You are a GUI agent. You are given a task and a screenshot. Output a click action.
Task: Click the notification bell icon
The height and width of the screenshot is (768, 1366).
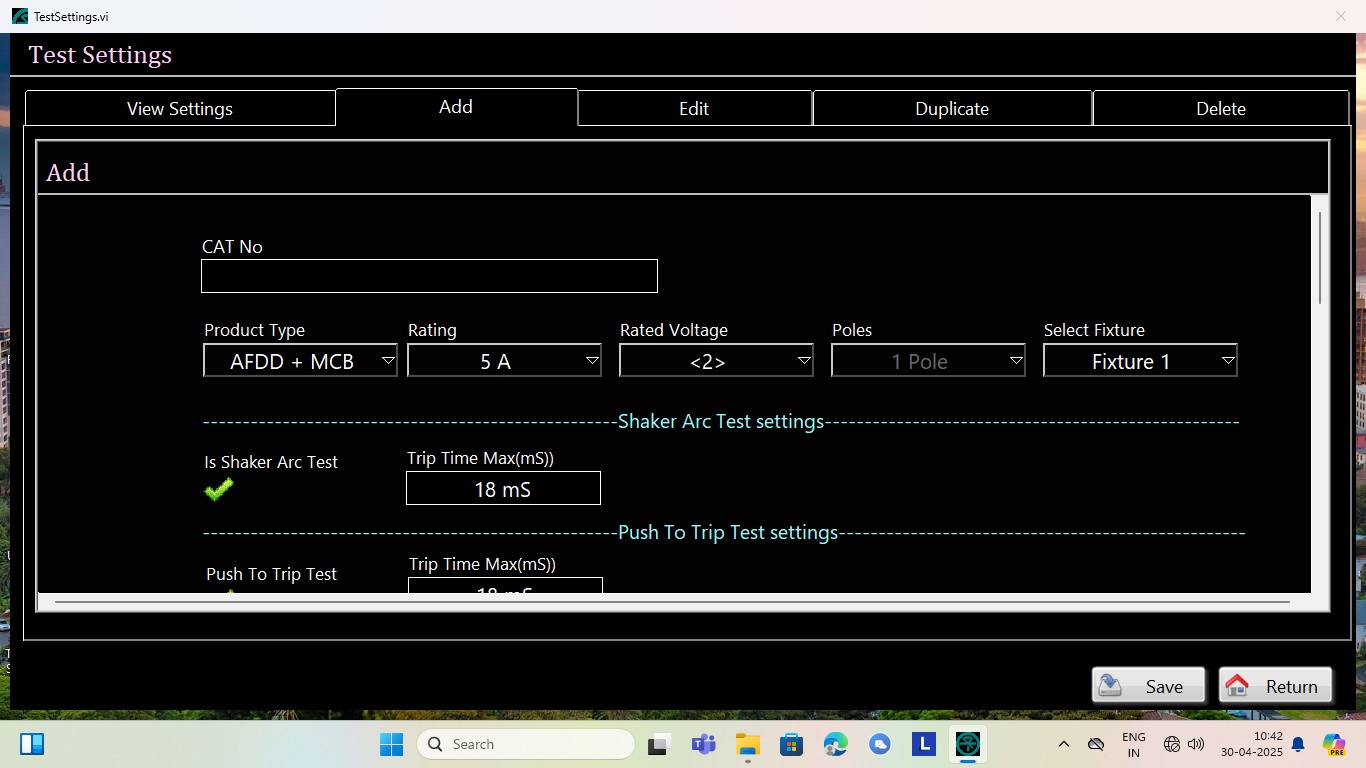[x=1298, y=744]
